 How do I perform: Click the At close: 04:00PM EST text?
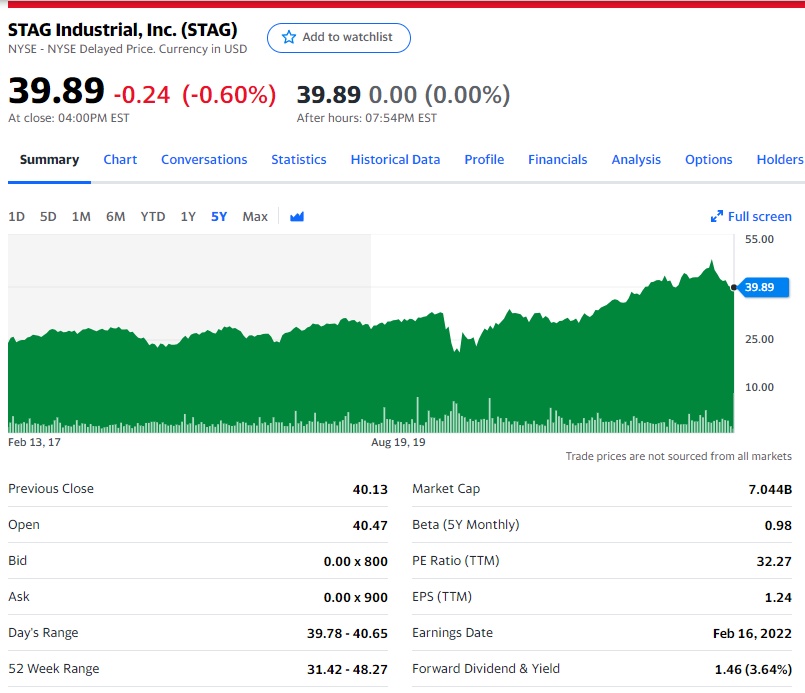coord(69,118)
